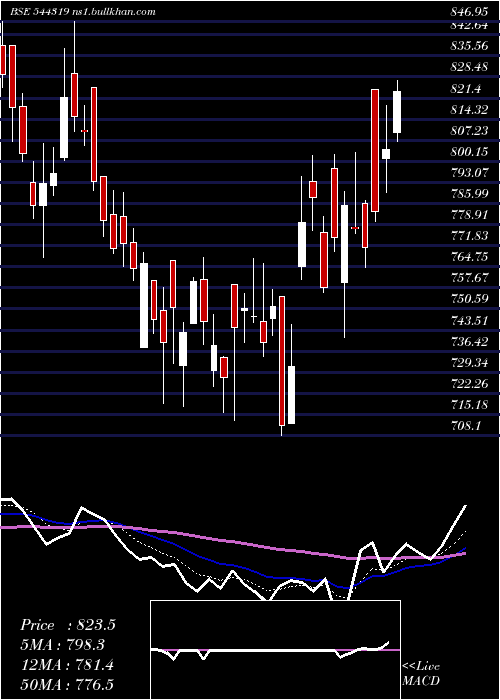Pick the 729.34 axis value
The image size is (500, 700).
469,362
